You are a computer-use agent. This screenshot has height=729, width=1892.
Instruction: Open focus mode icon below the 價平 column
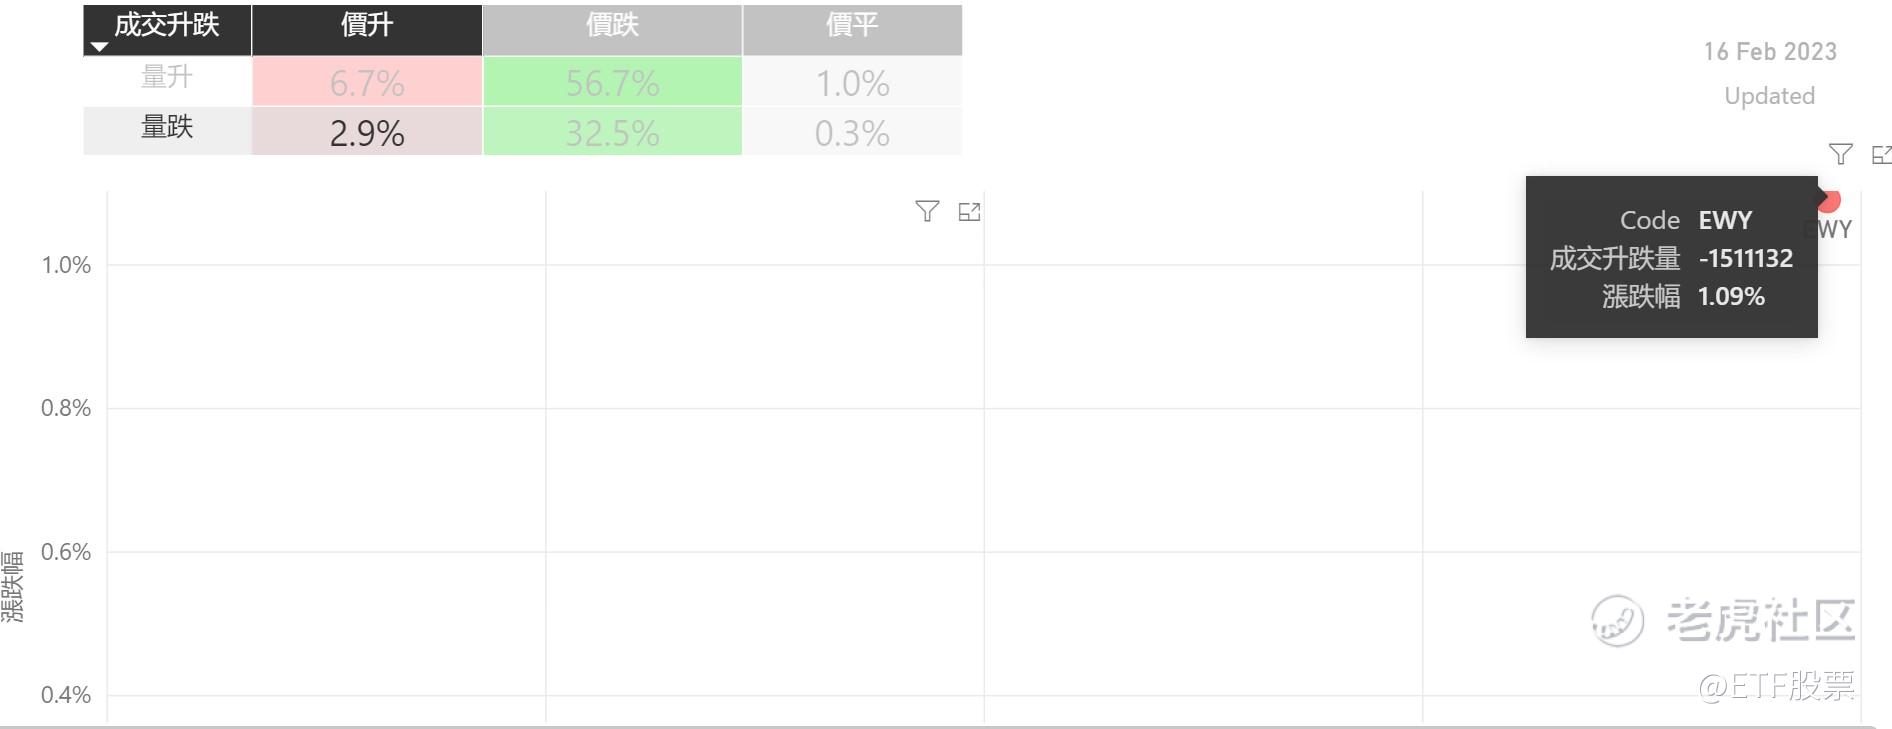(x=969, y=212)
